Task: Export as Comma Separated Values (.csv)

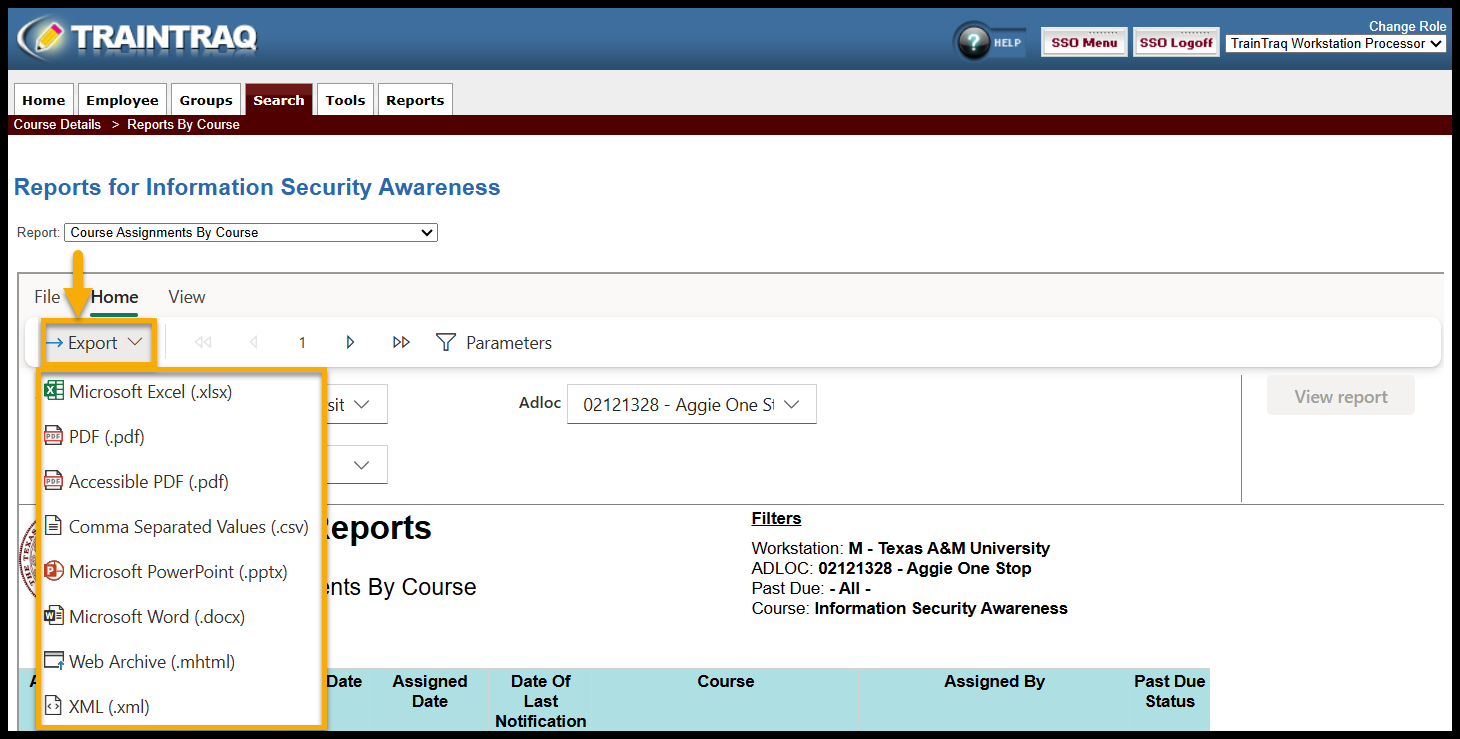Action: tap(188, 527)
